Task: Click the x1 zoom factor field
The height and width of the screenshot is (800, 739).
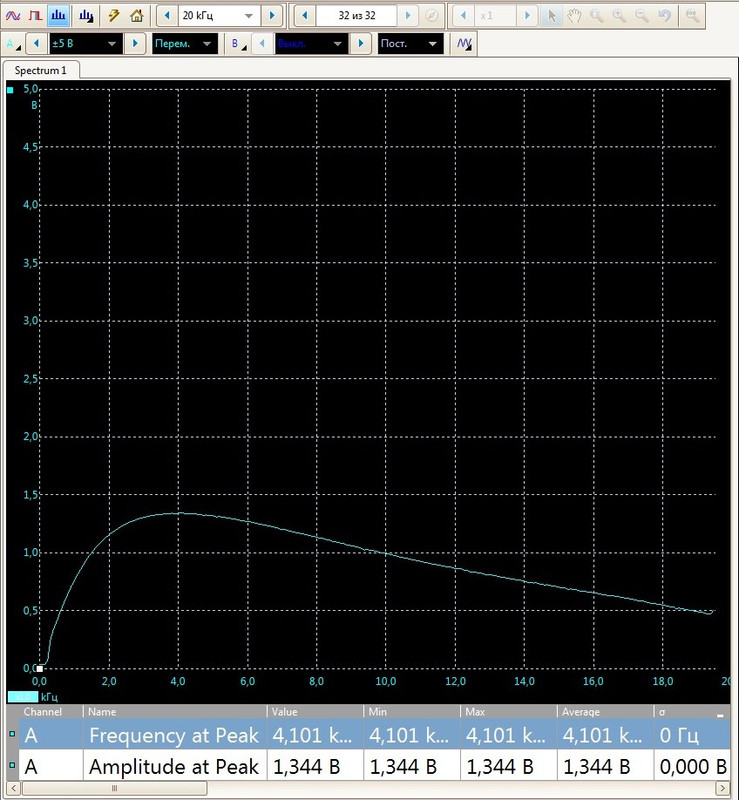Action: (x=495, y=16)
